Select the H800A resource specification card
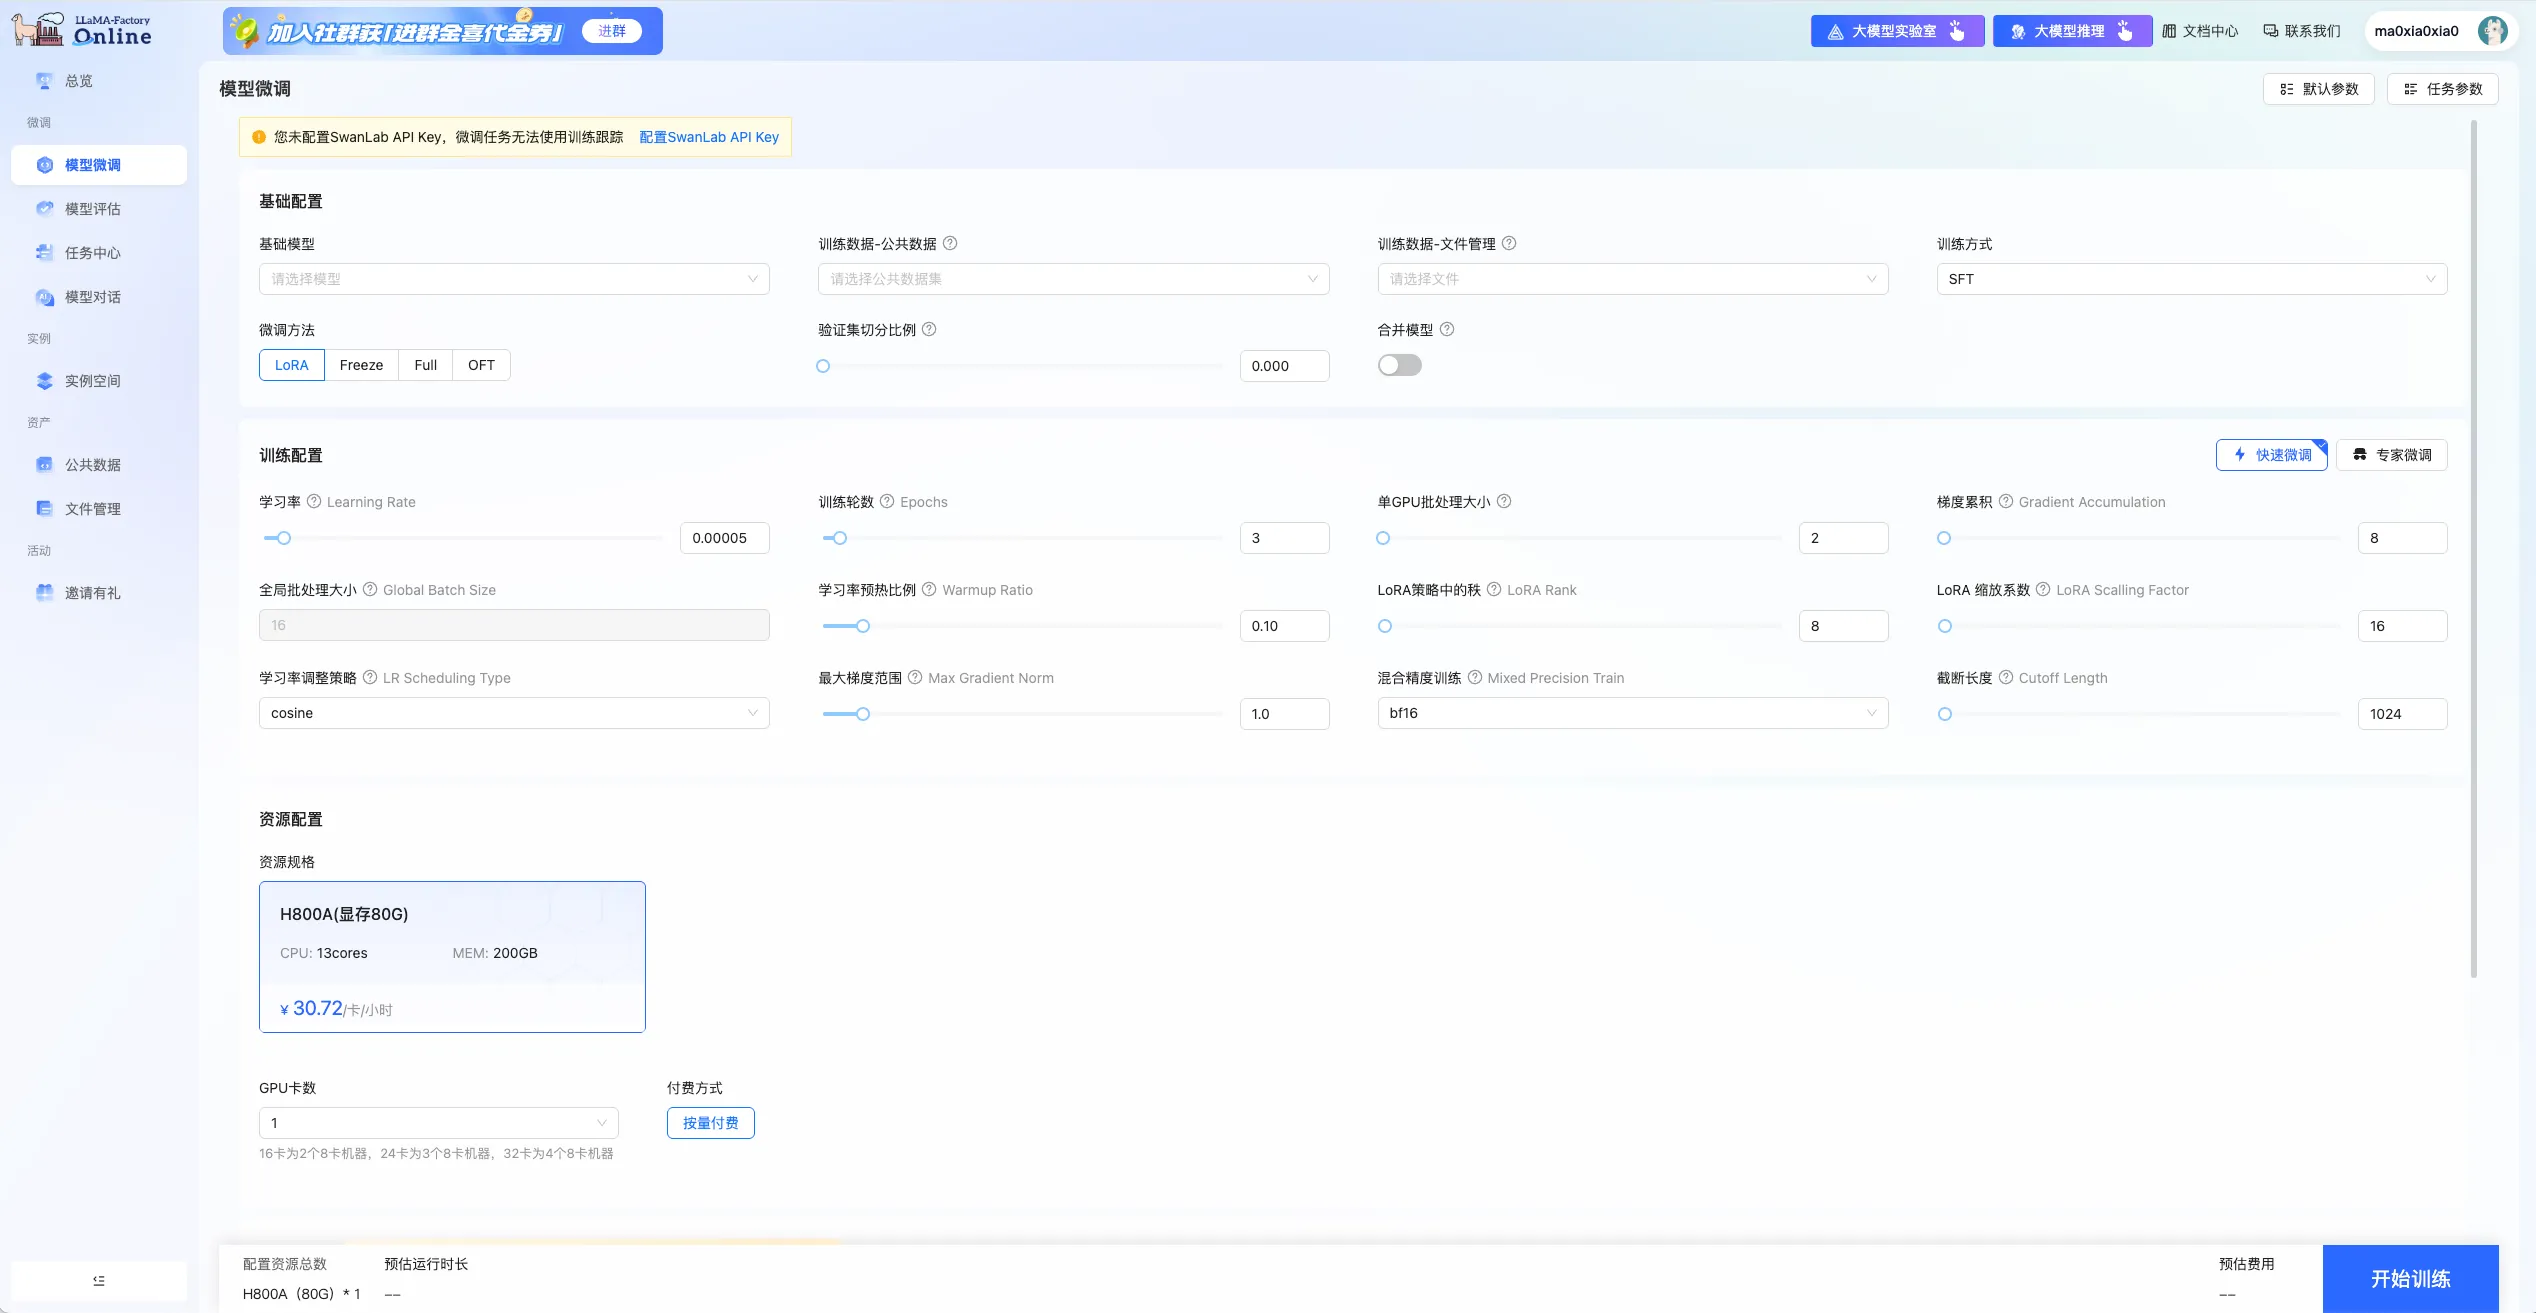The height and width of the screenshot is (1313, 2536). 452,956
